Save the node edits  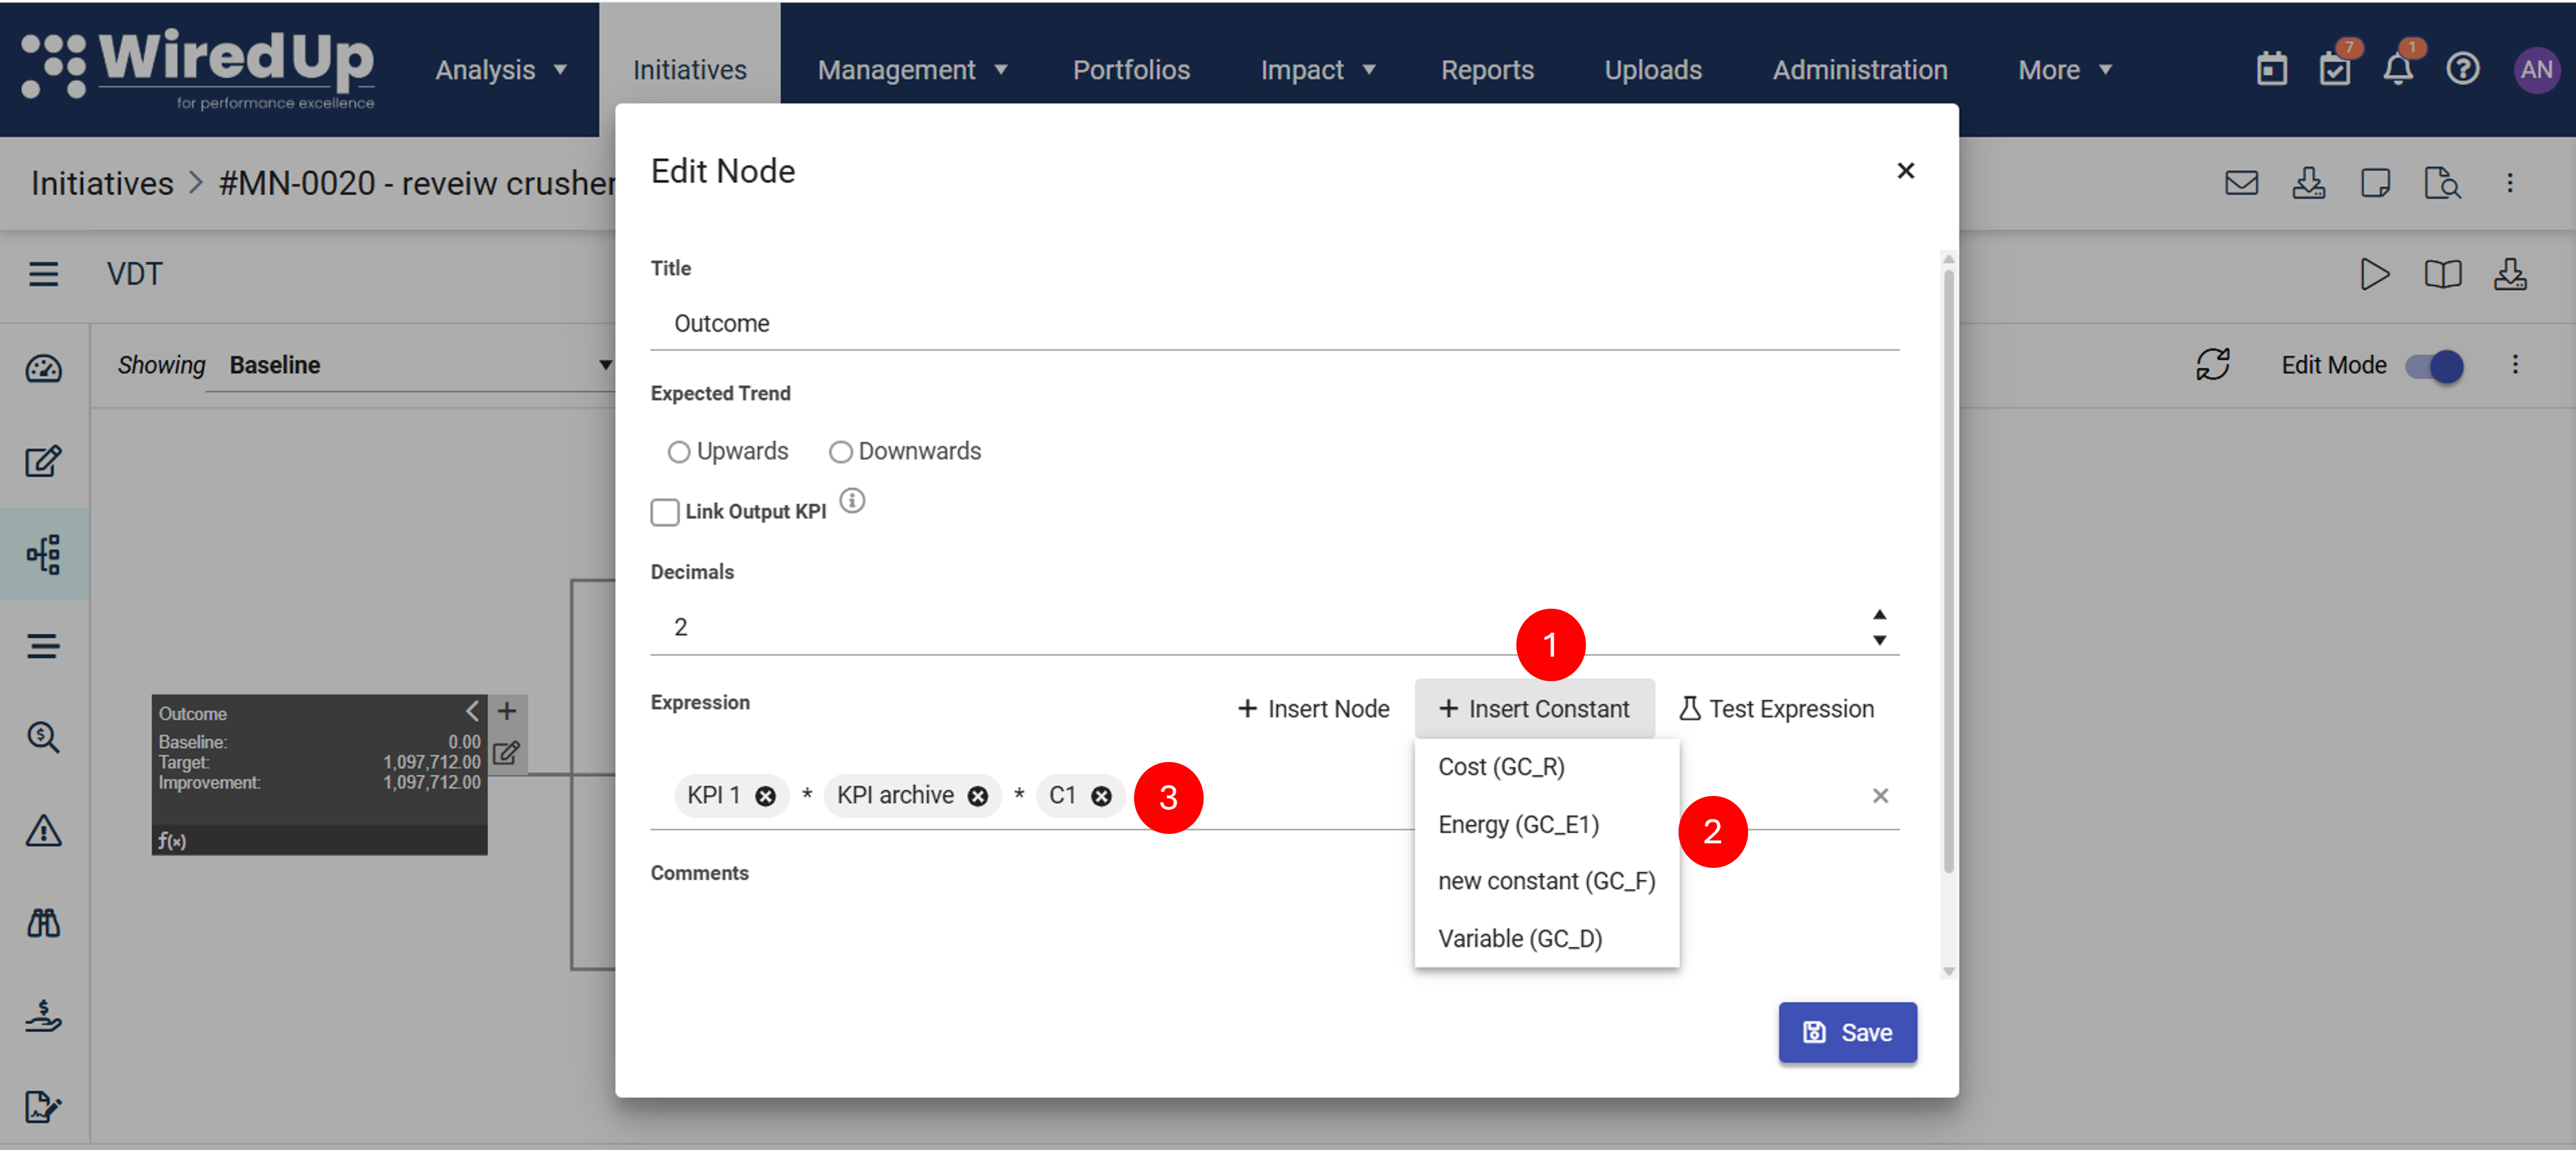pos(1847,1033)
